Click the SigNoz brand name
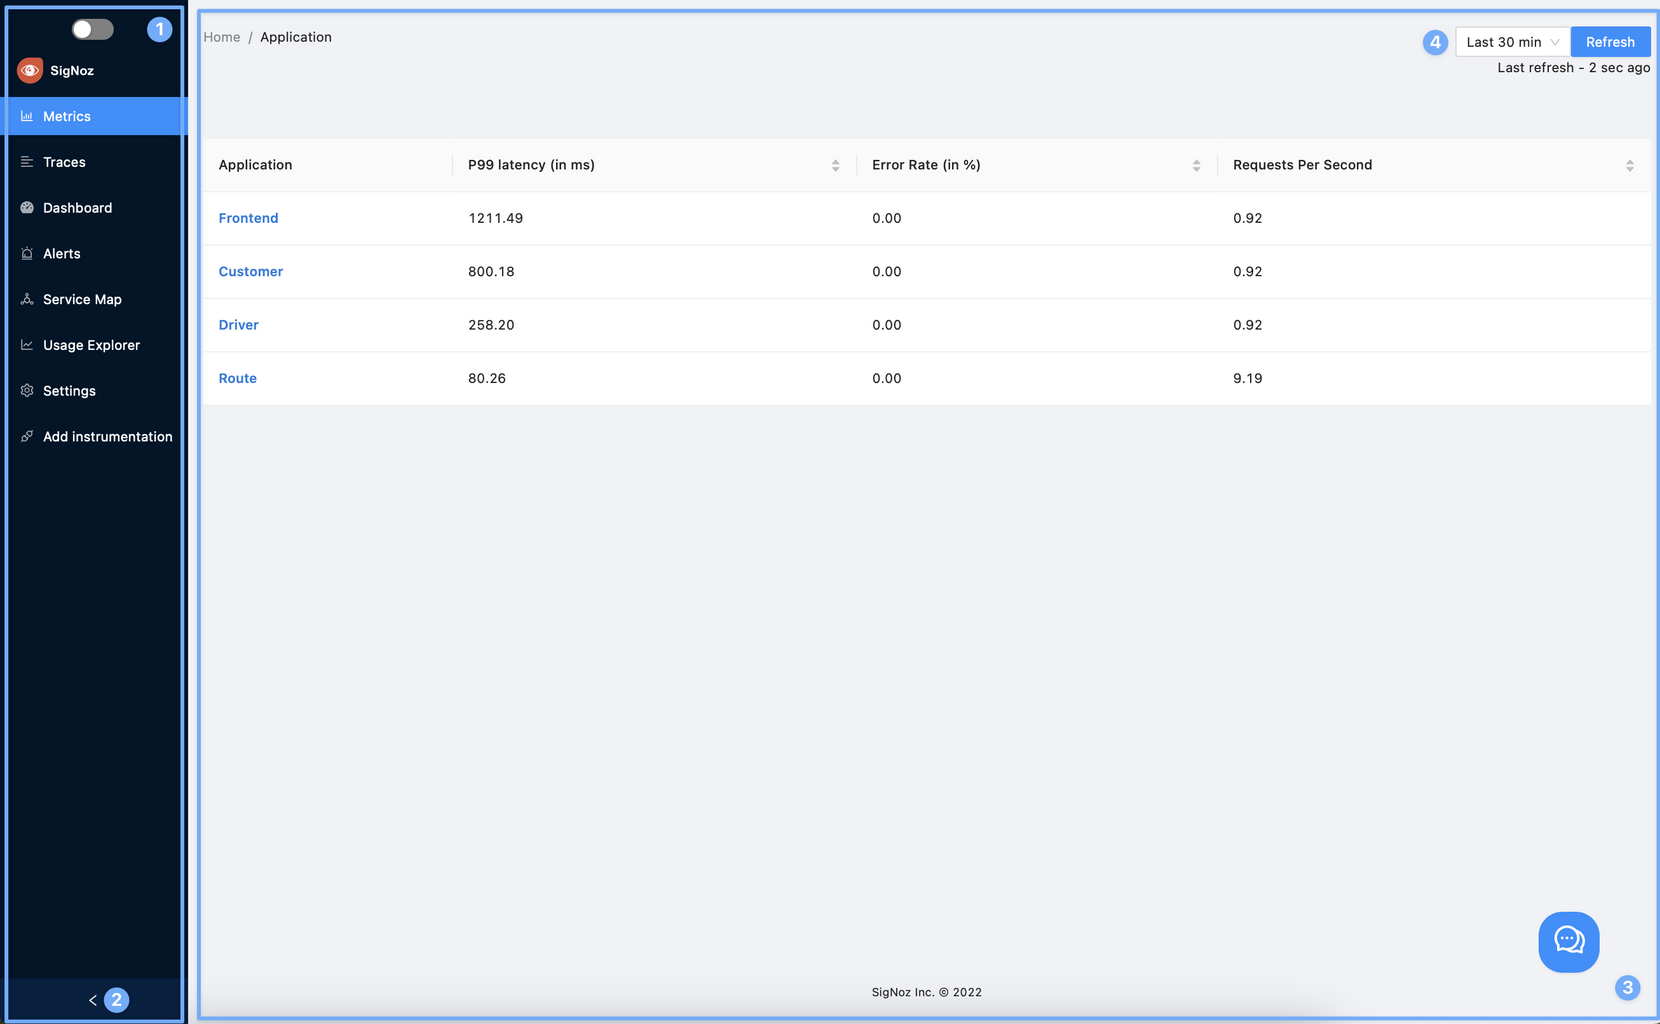This screenshot has height=1024, width=1660. 72,70
